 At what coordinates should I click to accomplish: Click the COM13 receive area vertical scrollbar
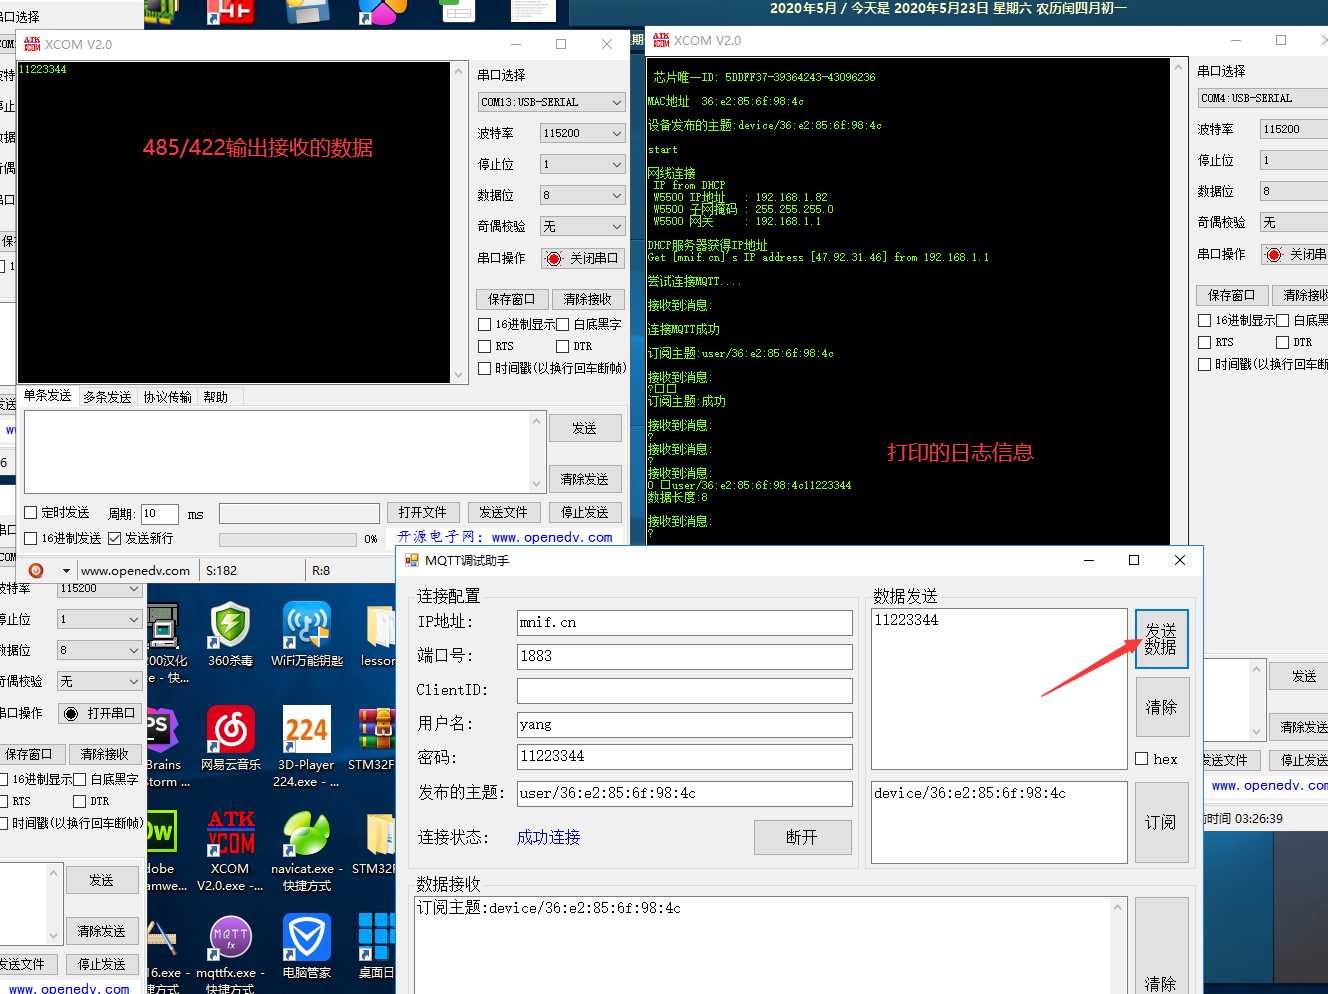tap(459, 223)
